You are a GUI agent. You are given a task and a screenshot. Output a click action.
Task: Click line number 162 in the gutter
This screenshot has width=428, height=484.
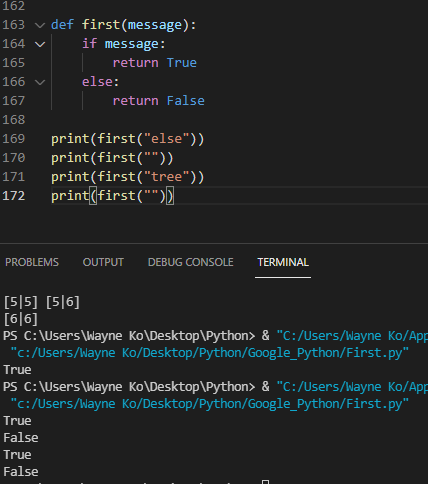14,6
